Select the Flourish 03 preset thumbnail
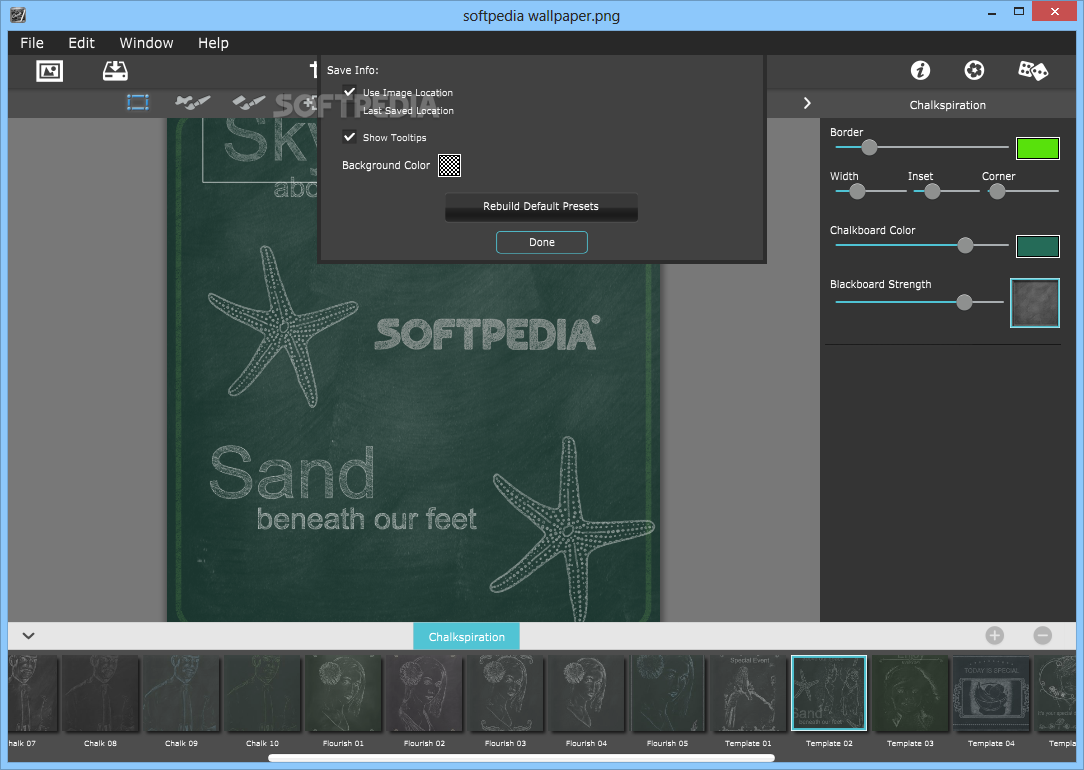1084x770 pixels. pos(505,693)
